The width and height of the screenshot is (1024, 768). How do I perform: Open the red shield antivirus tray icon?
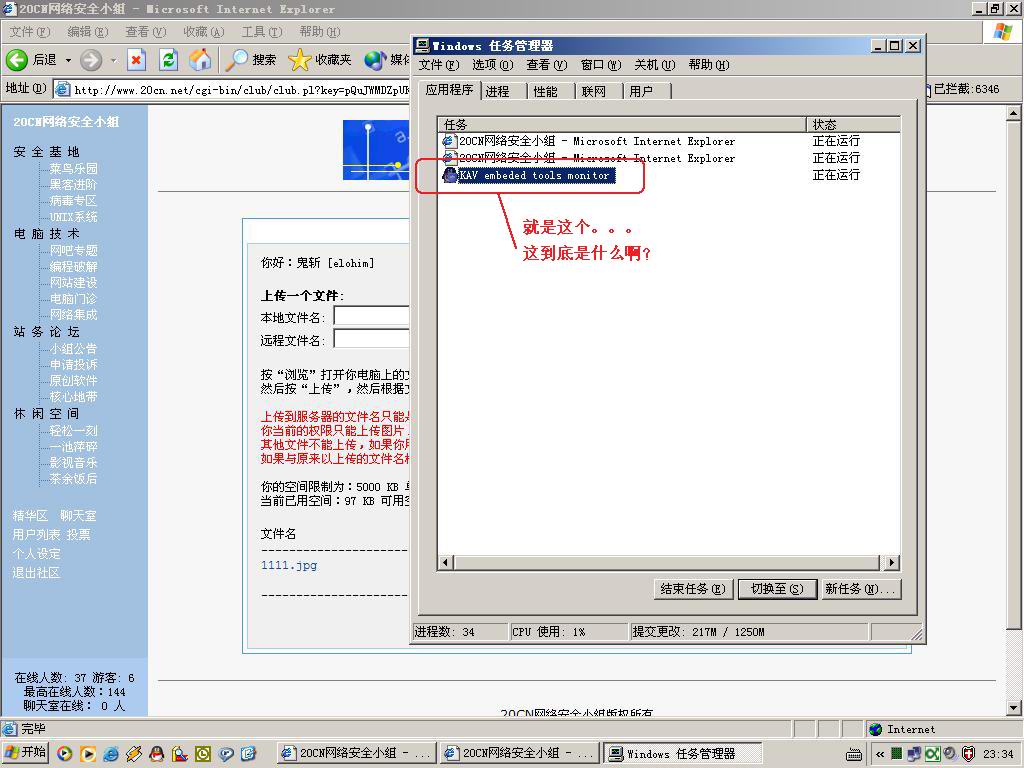(x=968, y=754)
